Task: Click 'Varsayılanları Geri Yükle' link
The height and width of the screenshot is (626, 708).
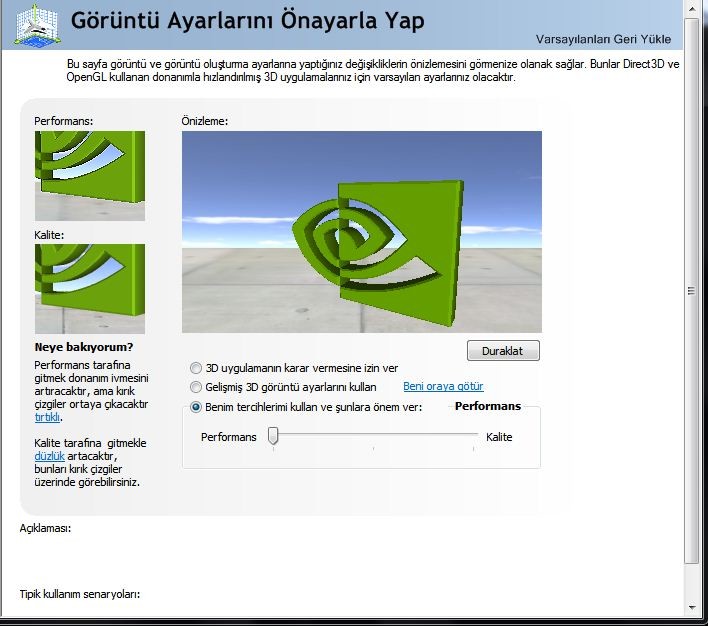Action: coord(603,39)
